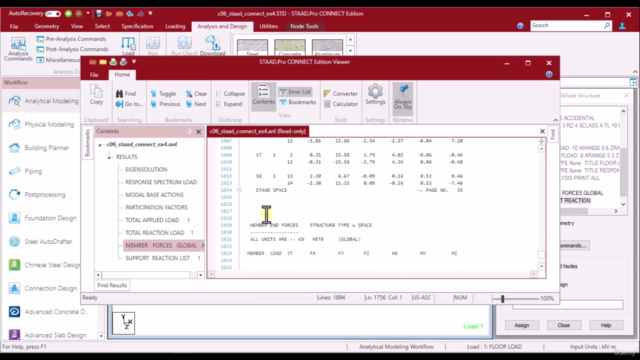Screen dimensions: 640x360
Task: Open the Piping workflow
Action: [x=25, y=171]
